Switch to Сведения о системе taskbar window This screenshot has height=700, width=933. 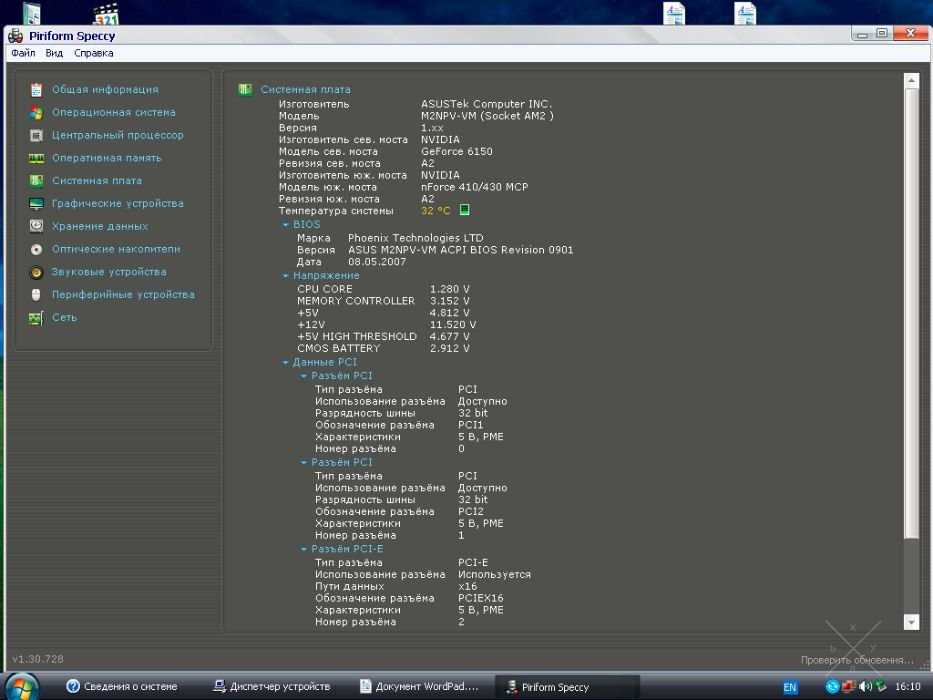tap(122, 686)
